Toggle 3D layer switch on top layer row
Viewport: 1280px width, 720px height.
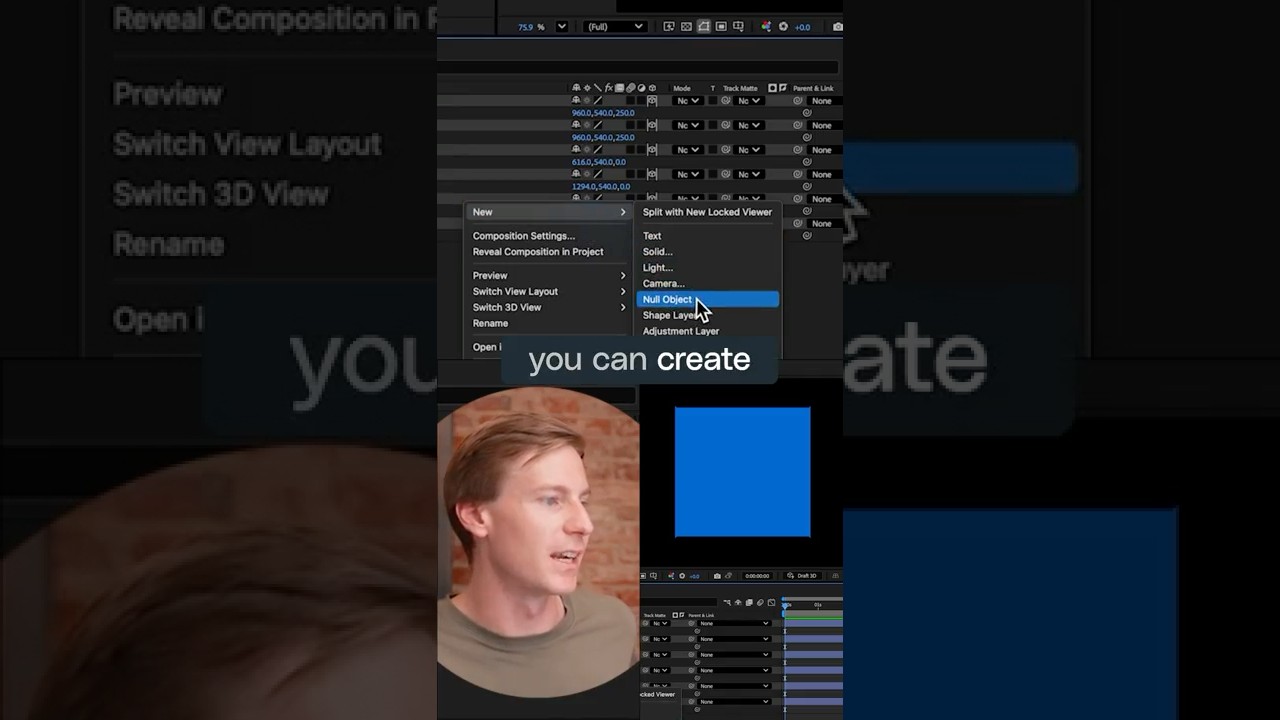(652, 100)
